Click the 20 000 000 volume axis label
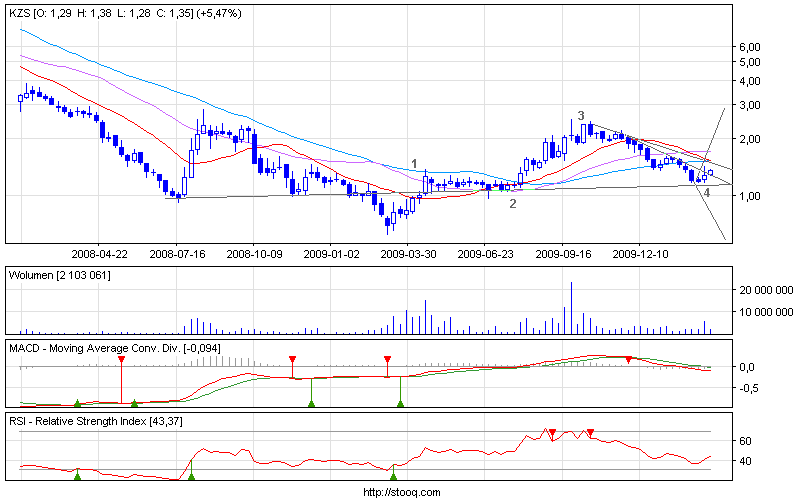Screen dimensions: 800x500 [x=765, y=290]
